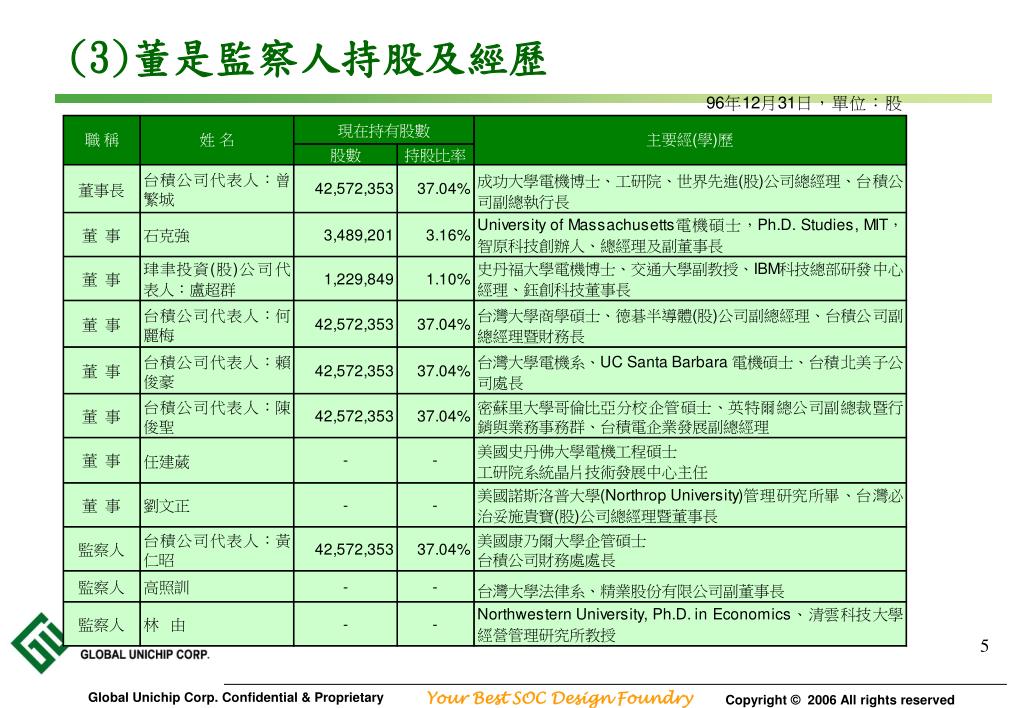Image resolution: width=1023 pixels, height=708 pixels.
Task: Click share count 3,489,201
Action: point(358,236)
